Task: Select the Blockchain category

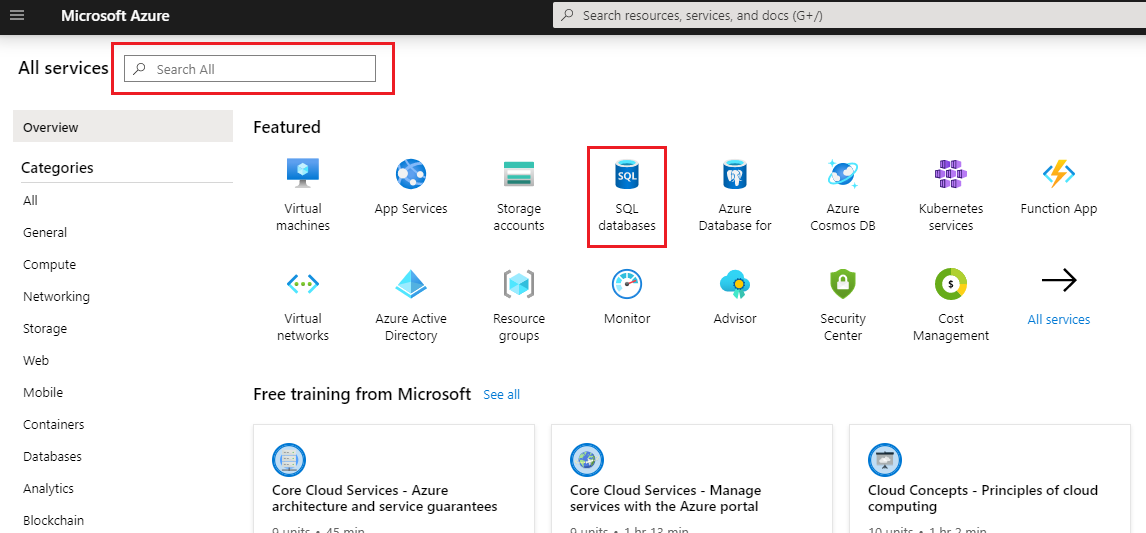Action: [x=53, y=520]
